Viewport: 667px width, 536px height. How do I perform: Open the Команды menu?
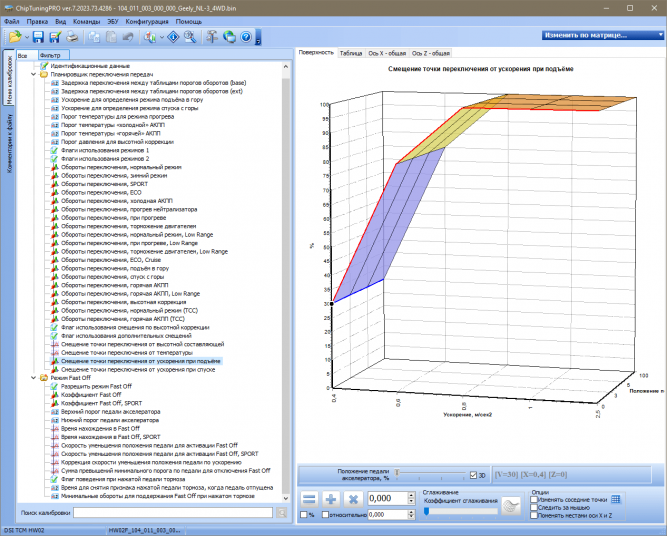pyautogui.click(x=86, y=21)
